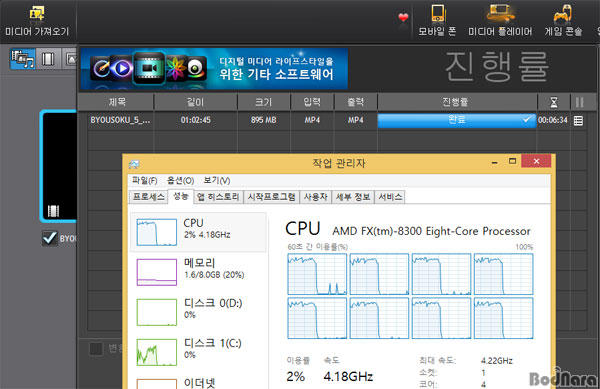Click the AMD FX(tm)-8300 processor name
The image size is (600, 389).
pos(431,231)
